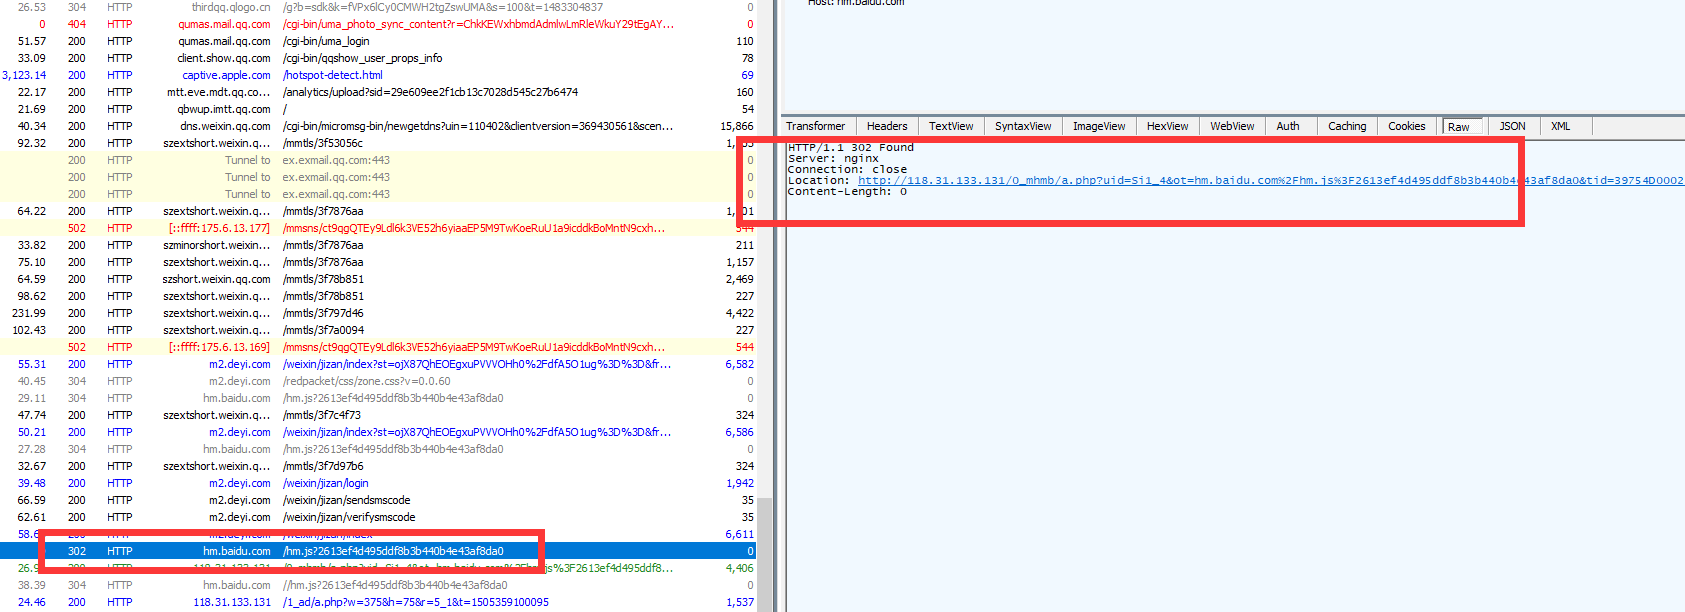Select the client.show.qq.com qqshow_user_props_info session

[378, 58]
